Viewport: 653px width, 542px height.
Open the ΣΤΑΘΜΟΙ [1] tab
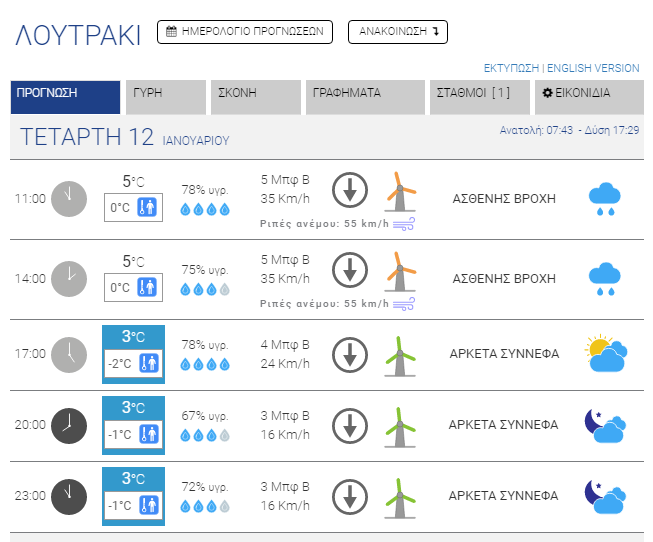click(x=478, y=93)
